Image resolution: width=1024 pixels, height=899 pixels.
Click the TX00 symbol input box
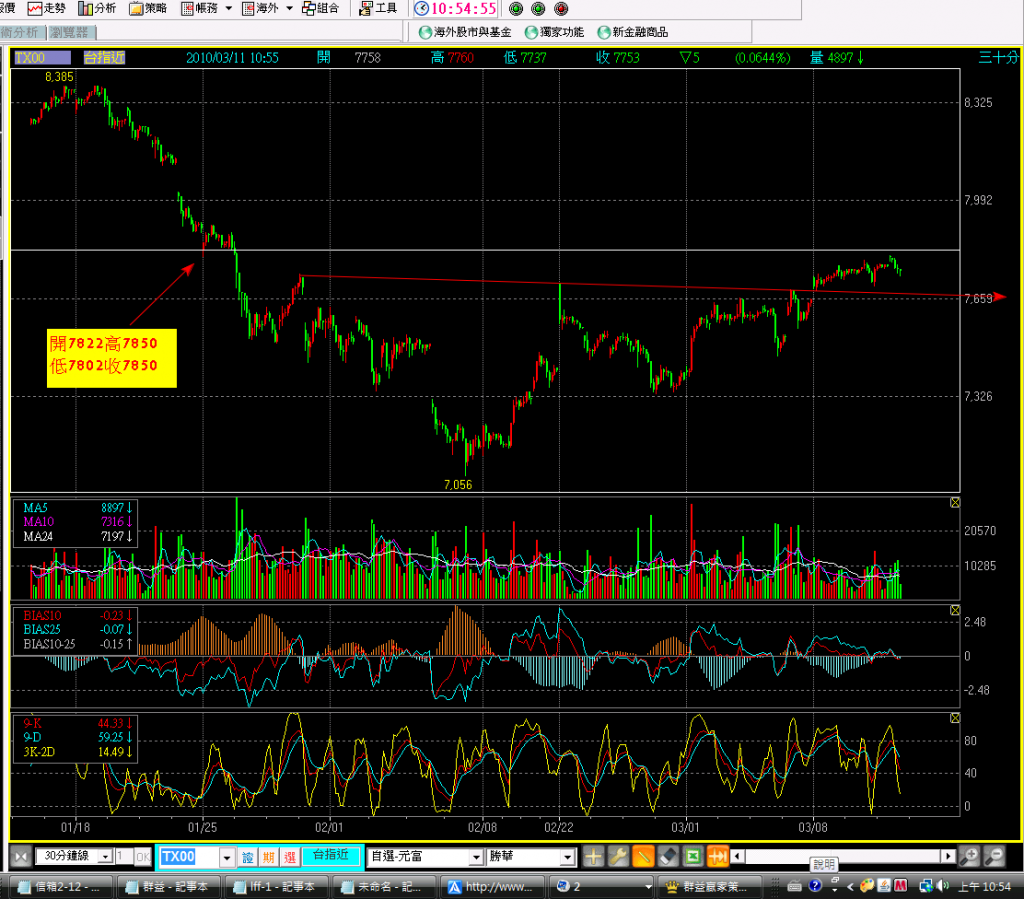[189, 857]
